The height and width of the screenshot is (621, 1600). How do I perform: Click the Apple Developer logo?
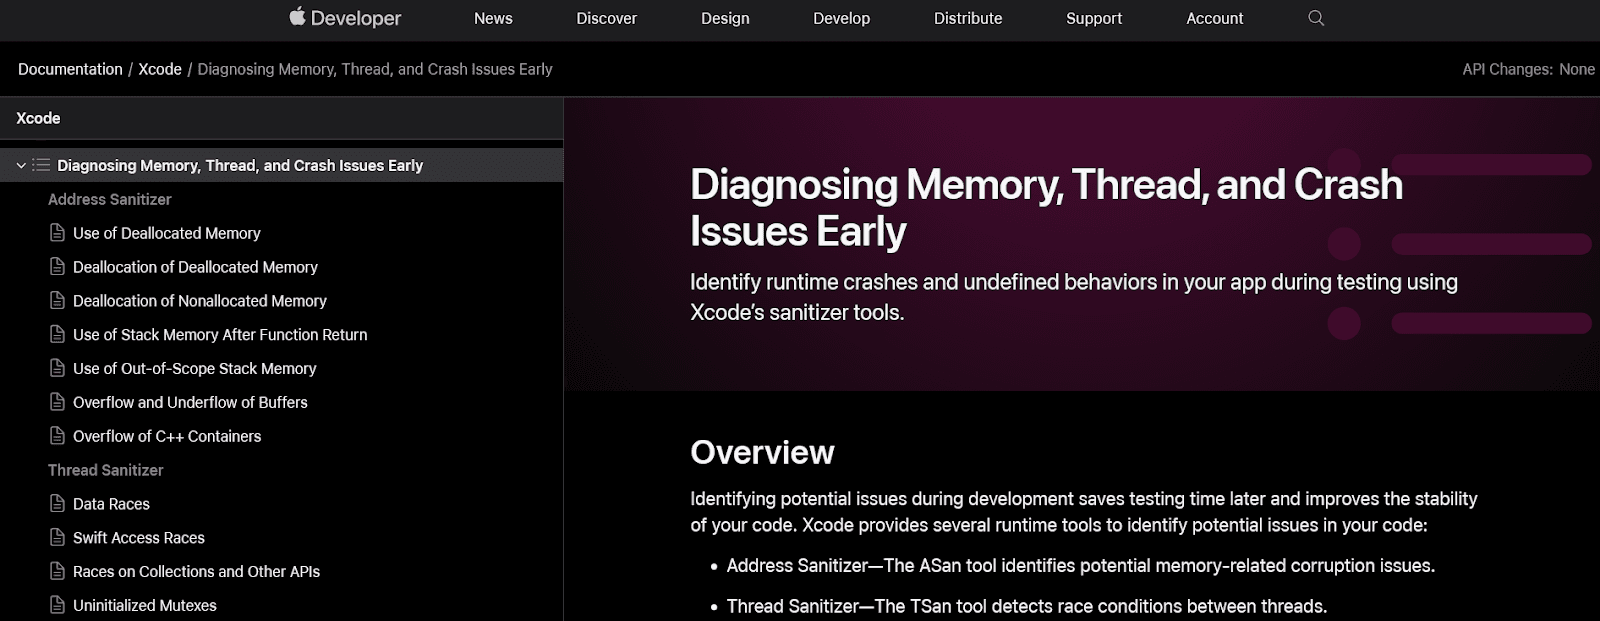point(345,18)
